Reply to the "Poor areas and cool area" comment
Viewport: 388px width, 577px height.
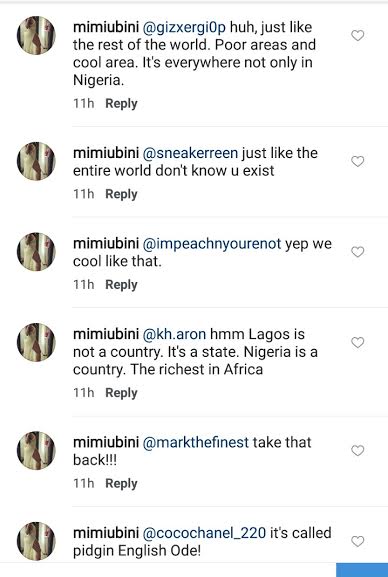pos(121,104)
